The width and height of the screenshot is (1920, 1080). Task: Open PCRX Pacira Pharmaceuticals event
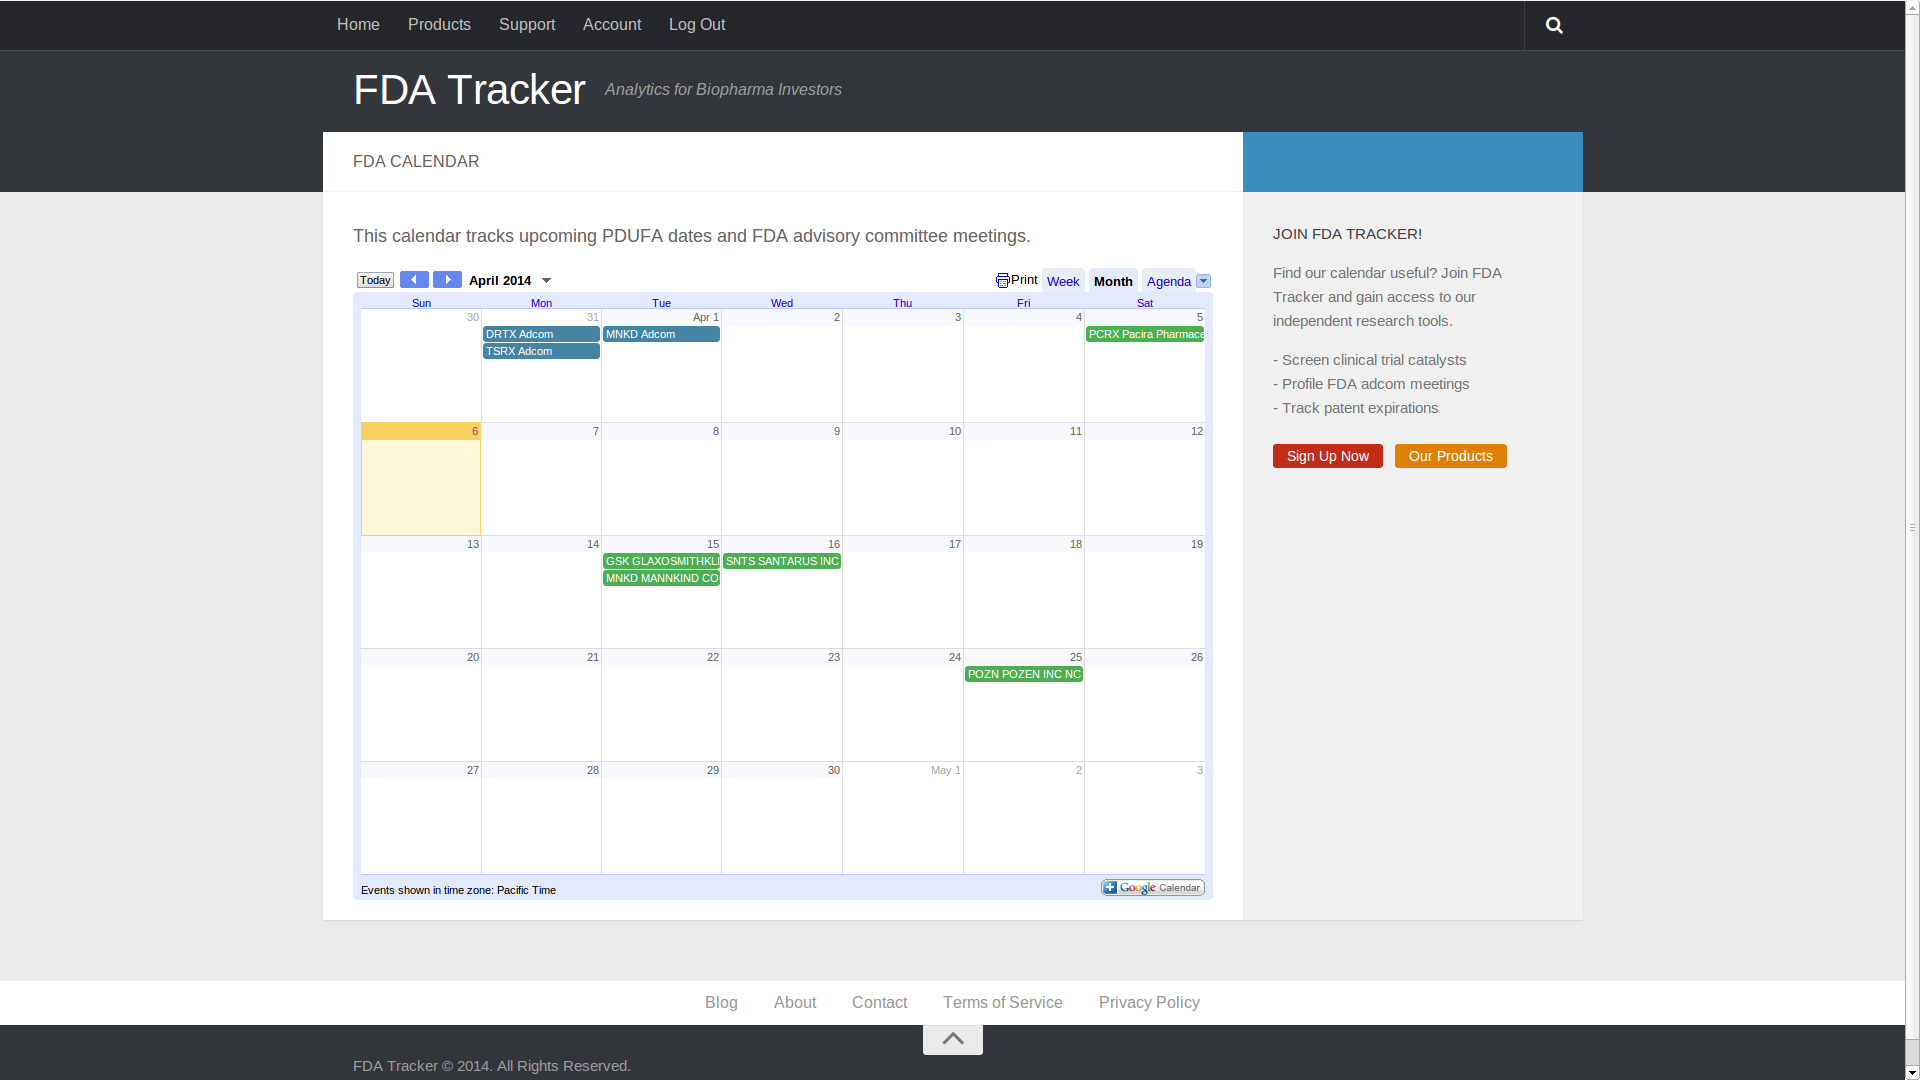pyautogui.click(x=1145, y=334)
